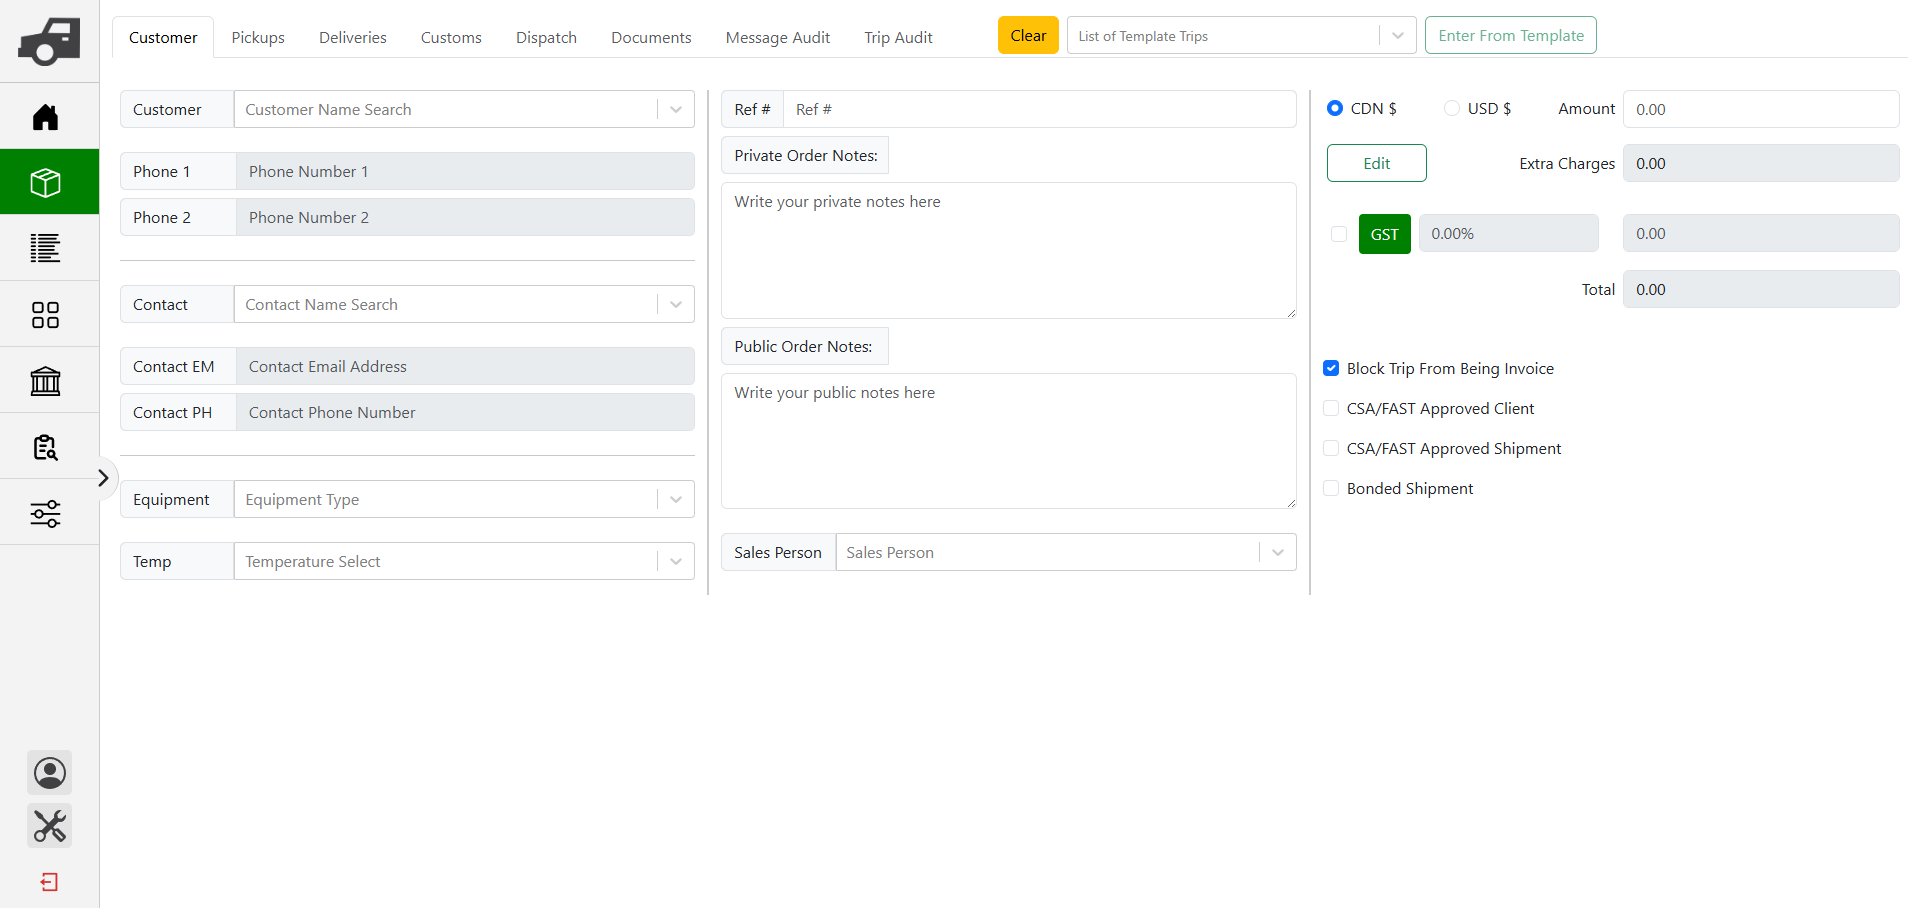This screenshot has width=1918, height=908.
Task: Click the wrench and screwdriver tools icon
Action: 50,826
